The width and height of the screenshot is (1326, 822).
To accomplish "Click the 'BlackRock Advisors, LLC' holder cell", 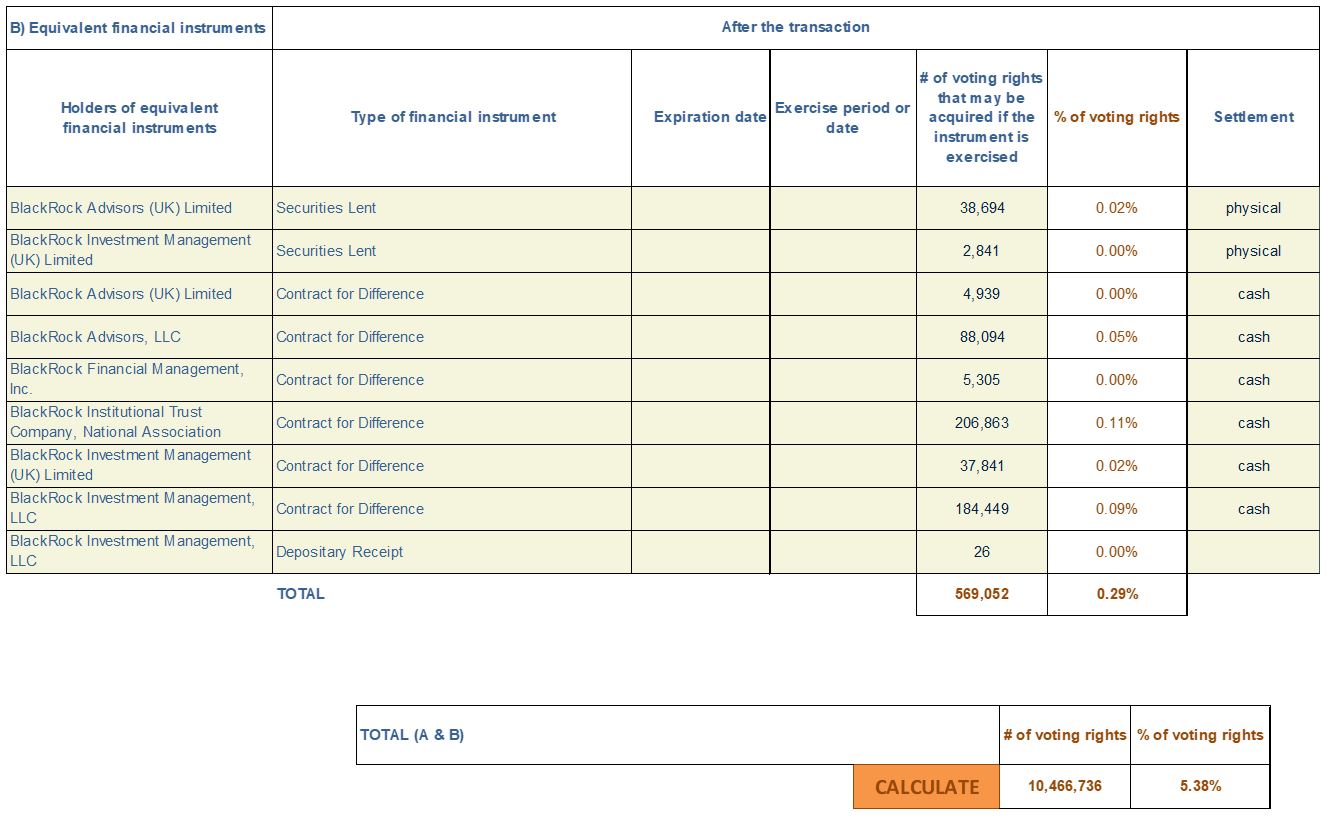I will tap(139, 337).
